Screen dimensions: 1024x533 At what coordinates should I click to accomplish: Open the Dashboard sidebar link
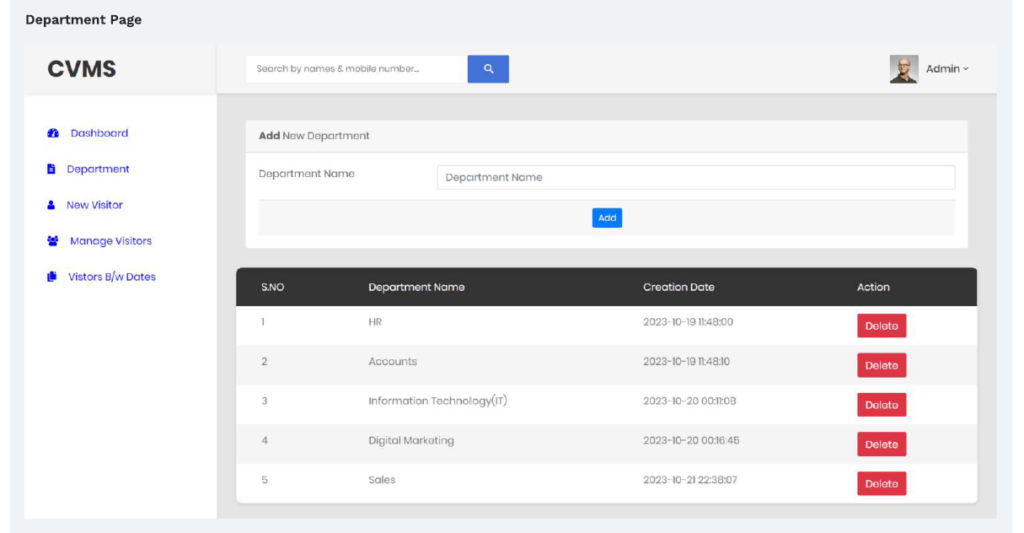coord(99,133)
